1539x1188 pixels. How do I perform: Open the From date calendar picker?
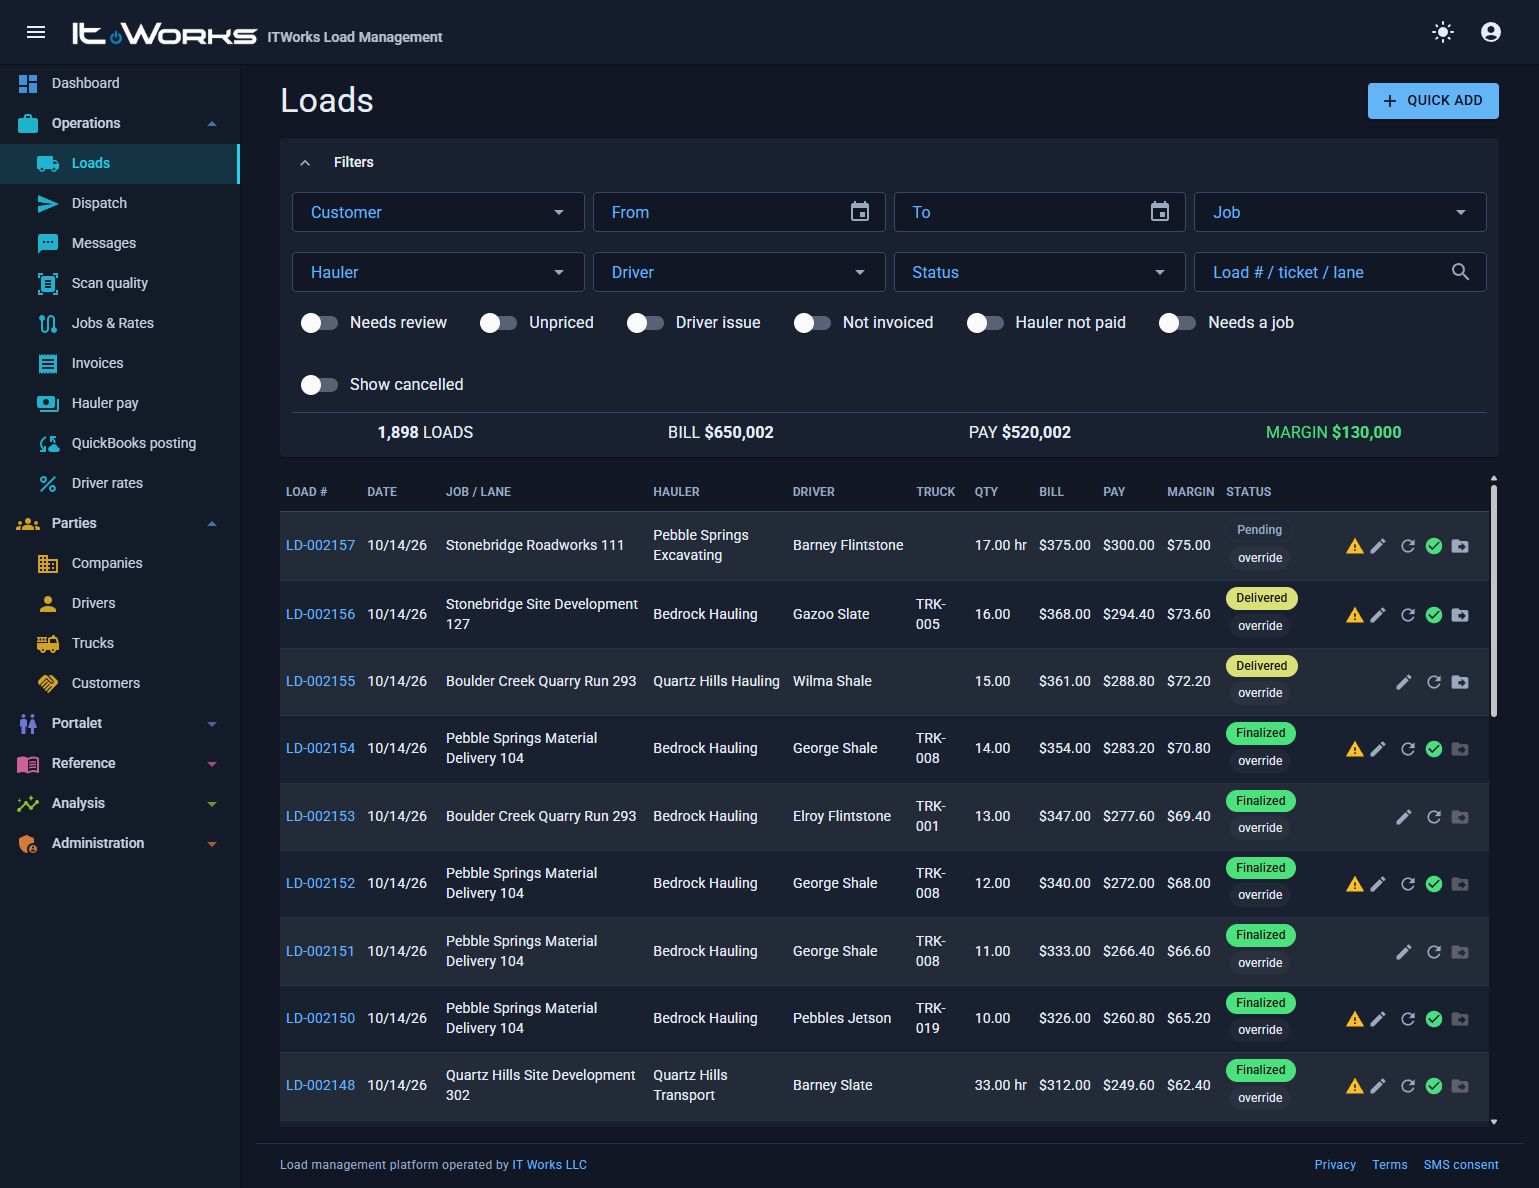tap(860, 212)
